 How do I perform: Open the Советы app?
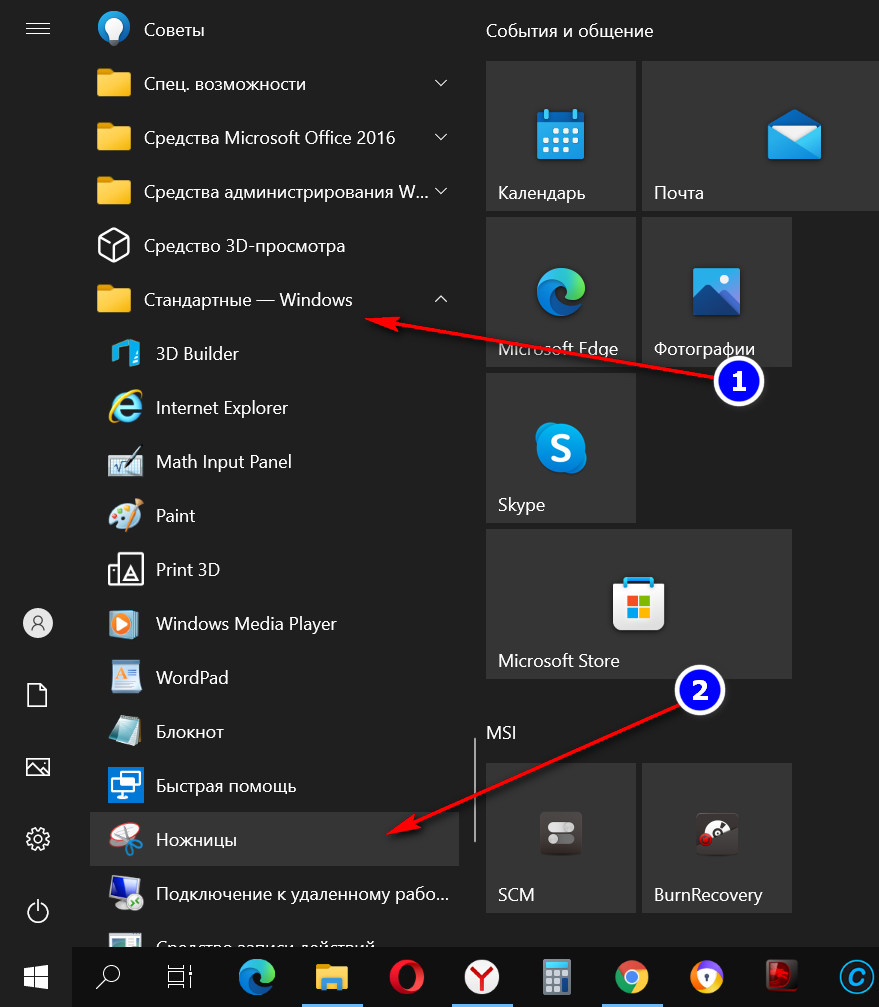coord(274,30)
